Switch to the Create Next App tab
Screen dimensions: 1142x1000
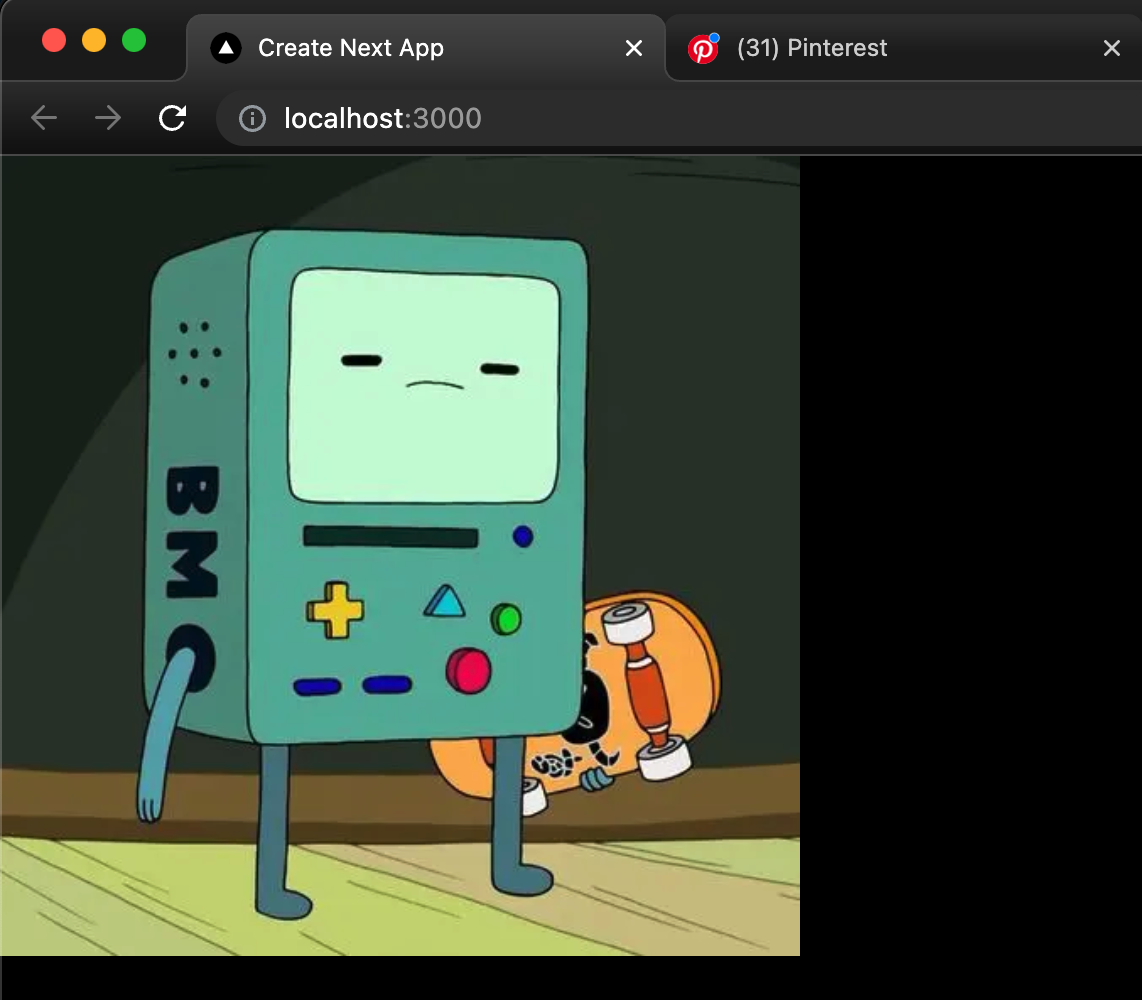(426, 48)
